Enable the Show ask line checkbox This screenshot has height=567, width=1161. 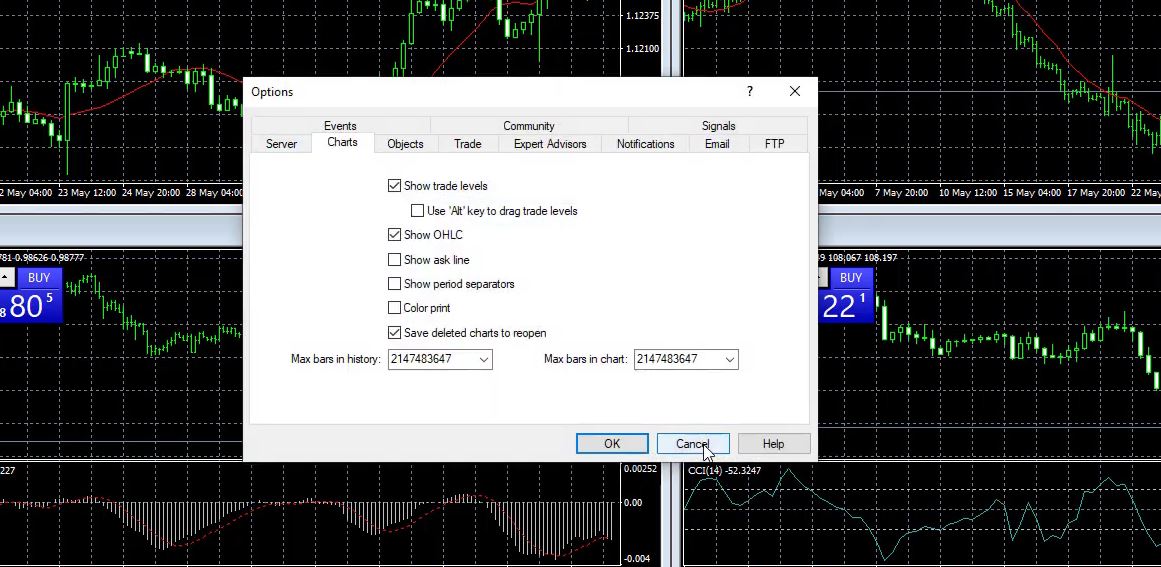click(395, 260)
